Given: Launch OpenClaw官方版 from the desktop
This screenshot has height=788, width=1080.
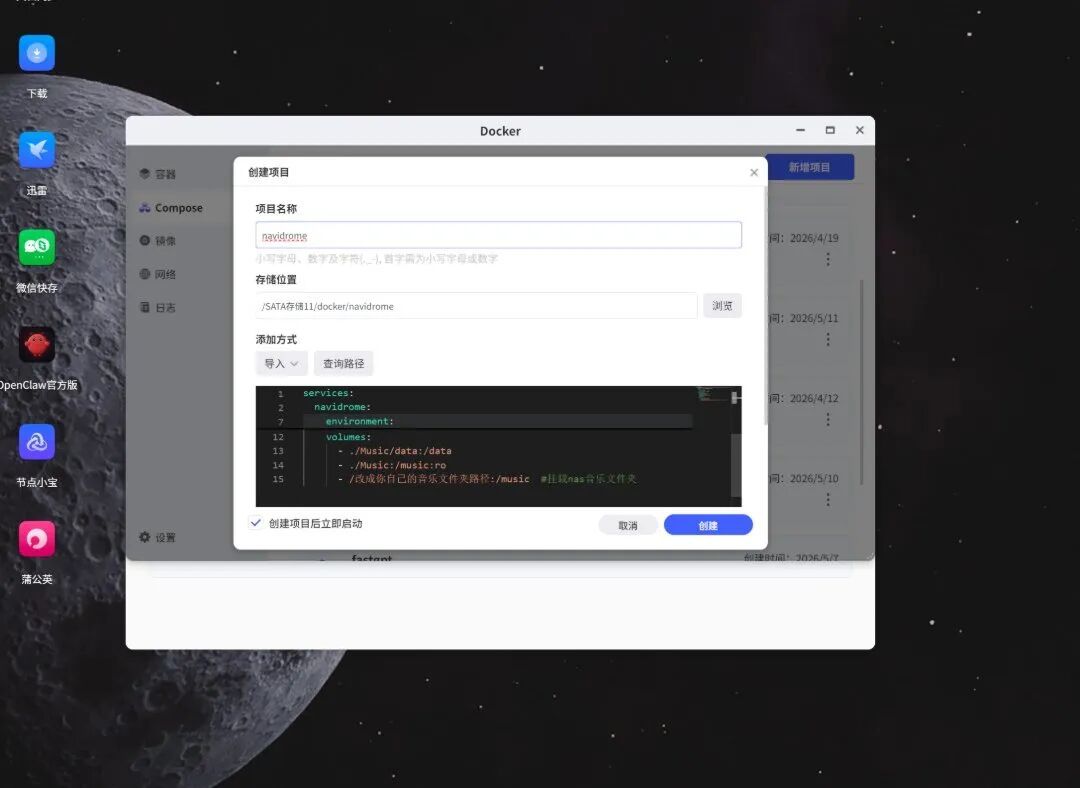Looking at the screenshot, I should [37, 344].
